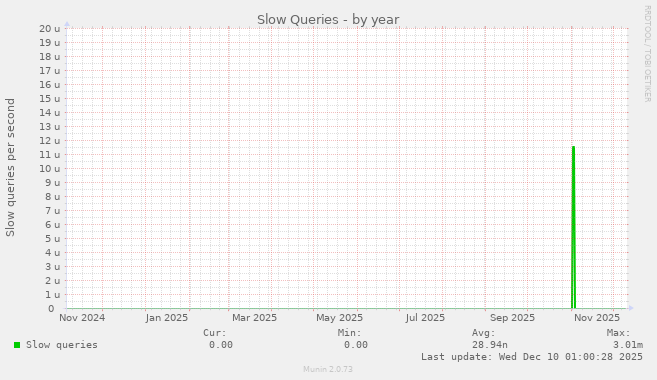Image resolution: width=657 pixels, height=380 pixels.
Task: Click the green spike in the graph
Action: 573,227
